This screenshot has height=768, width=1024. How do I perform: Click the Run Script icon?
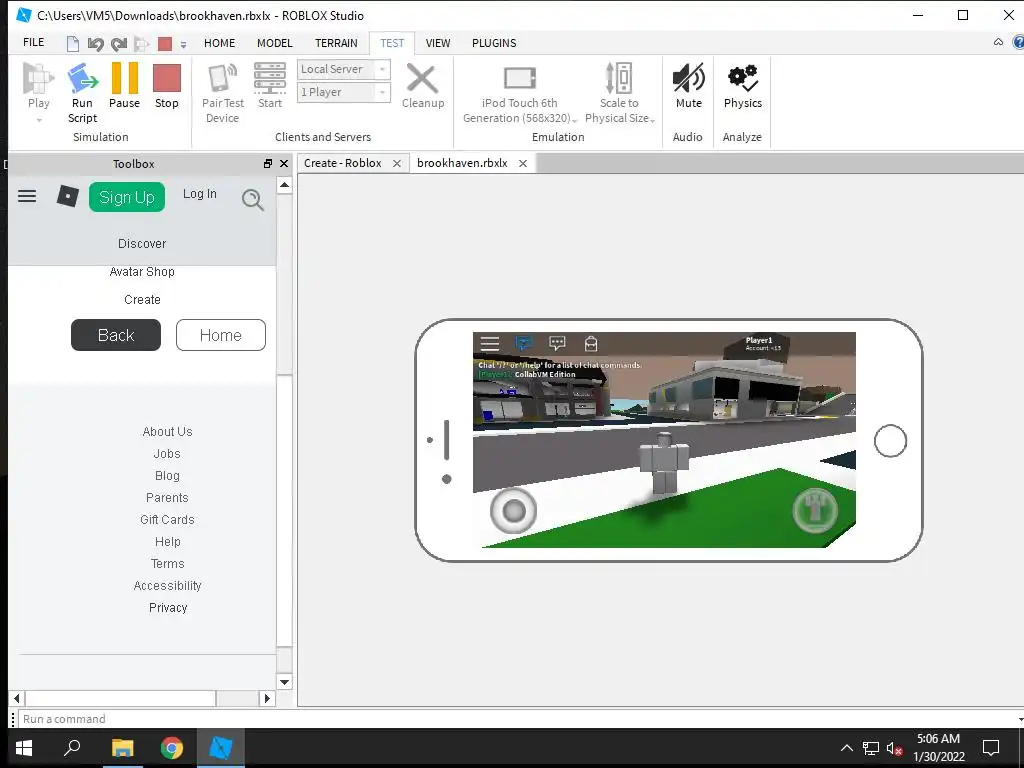click(x=82, y=79)
